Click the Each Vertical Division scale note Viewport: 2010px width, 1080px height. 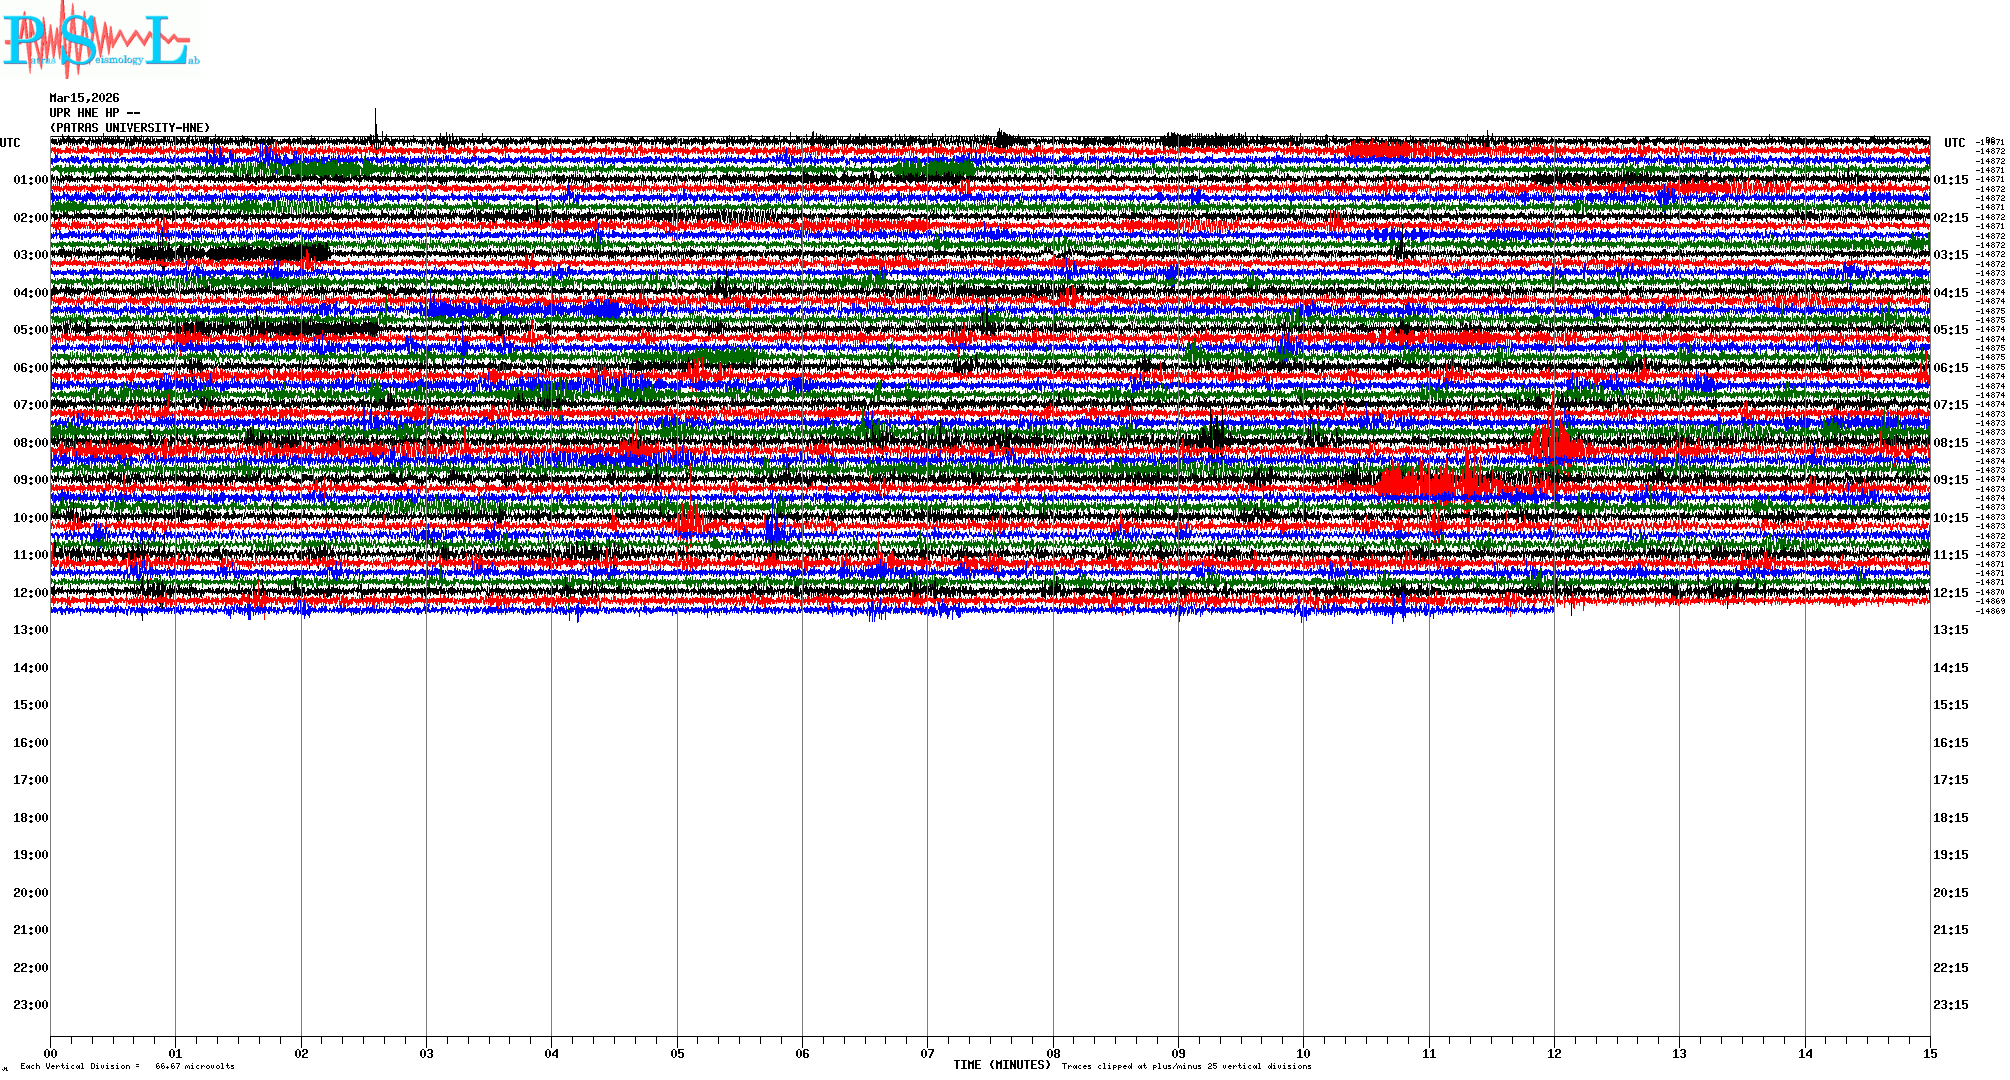pyautogui.click(x=127, y=1066)
